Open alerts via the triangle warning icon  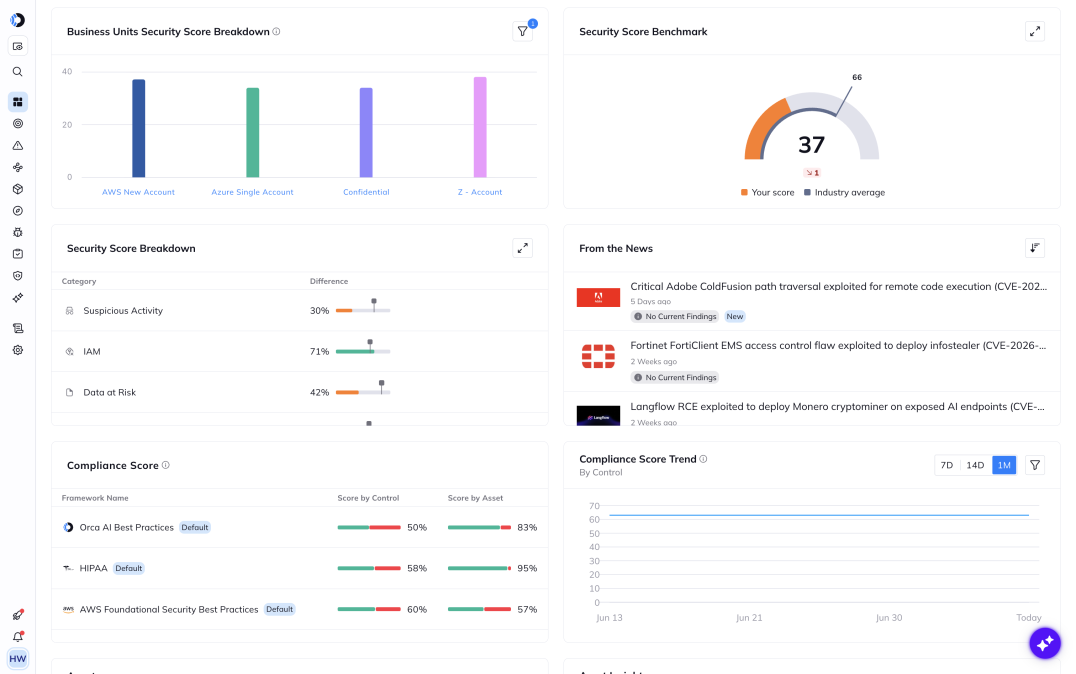tap(18, 146)
